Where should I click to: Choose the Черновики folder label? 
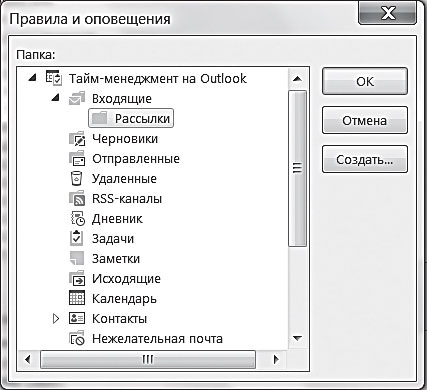[x=125, y=139]
